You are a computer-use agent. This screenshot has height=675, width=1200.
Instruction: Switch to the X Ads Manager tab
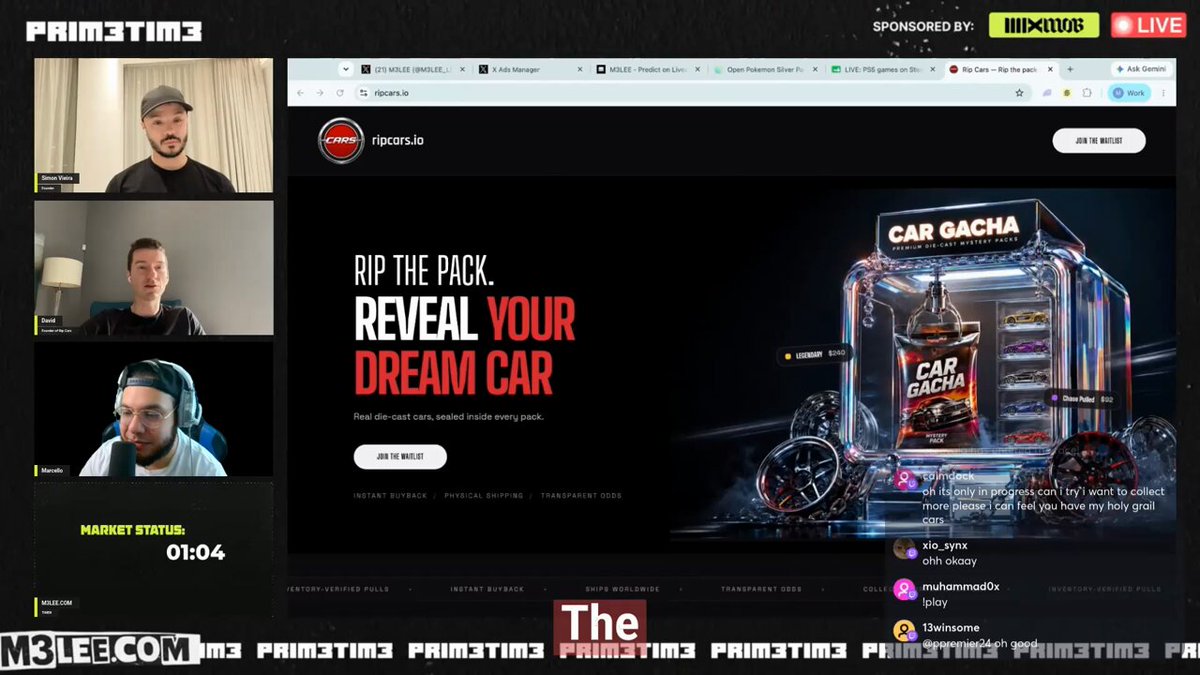529,70
